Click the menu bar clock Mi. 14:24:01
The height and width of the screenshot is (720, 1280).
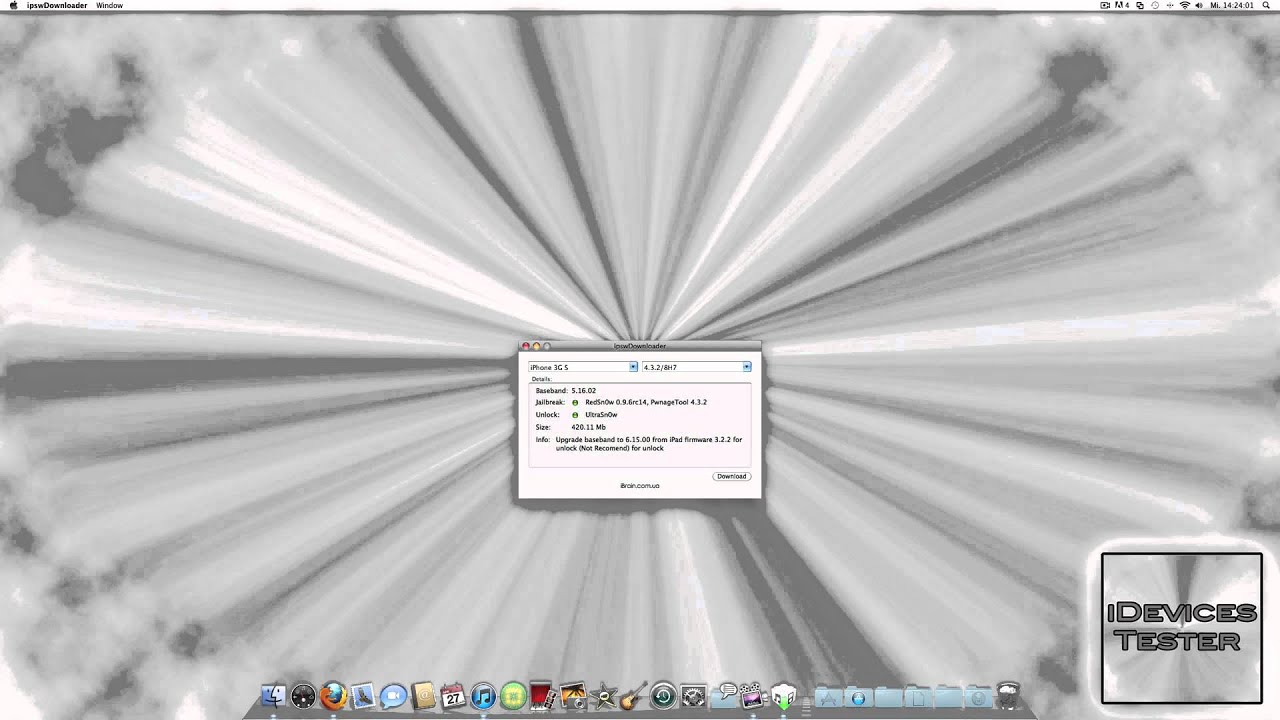[x=1232, y=5]
